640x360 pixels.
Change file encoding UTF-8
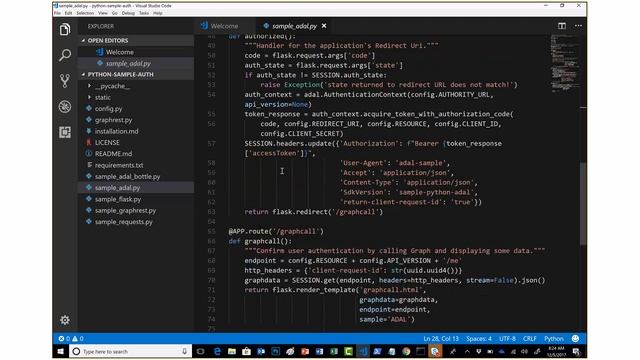(x=507, y=338)
